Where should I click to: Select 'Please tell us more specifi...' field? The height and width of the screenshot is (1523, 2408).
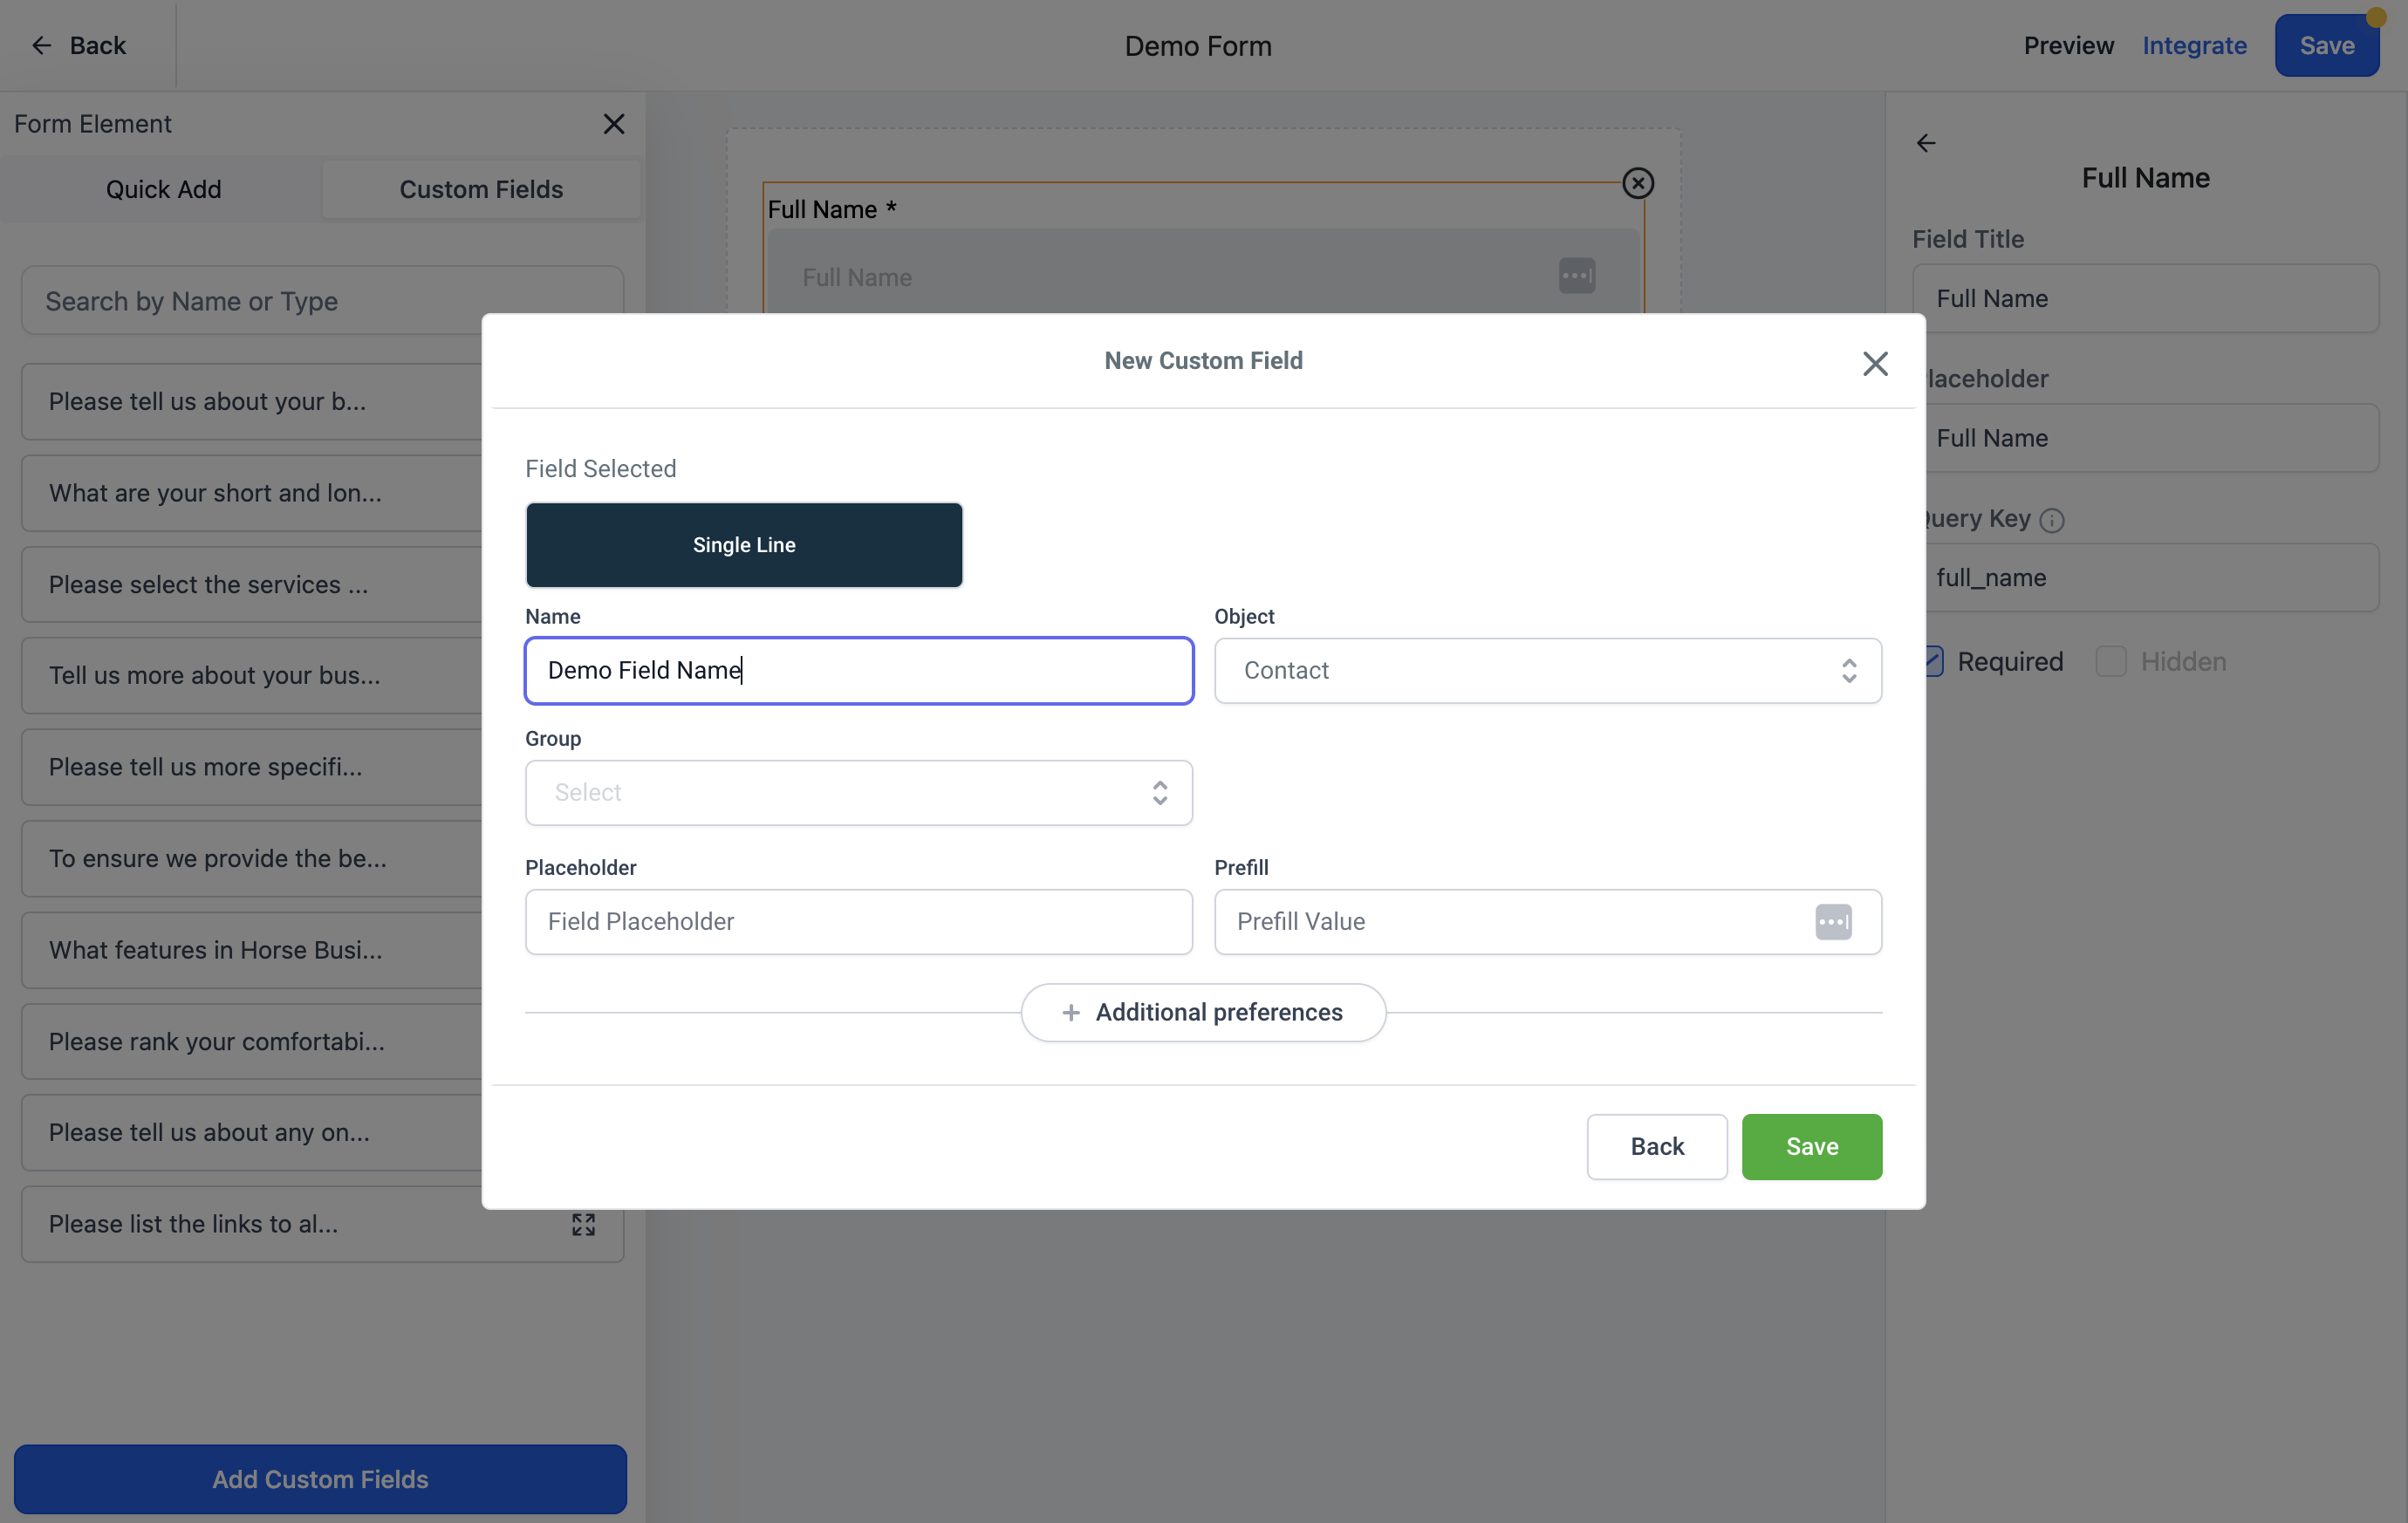252,767
